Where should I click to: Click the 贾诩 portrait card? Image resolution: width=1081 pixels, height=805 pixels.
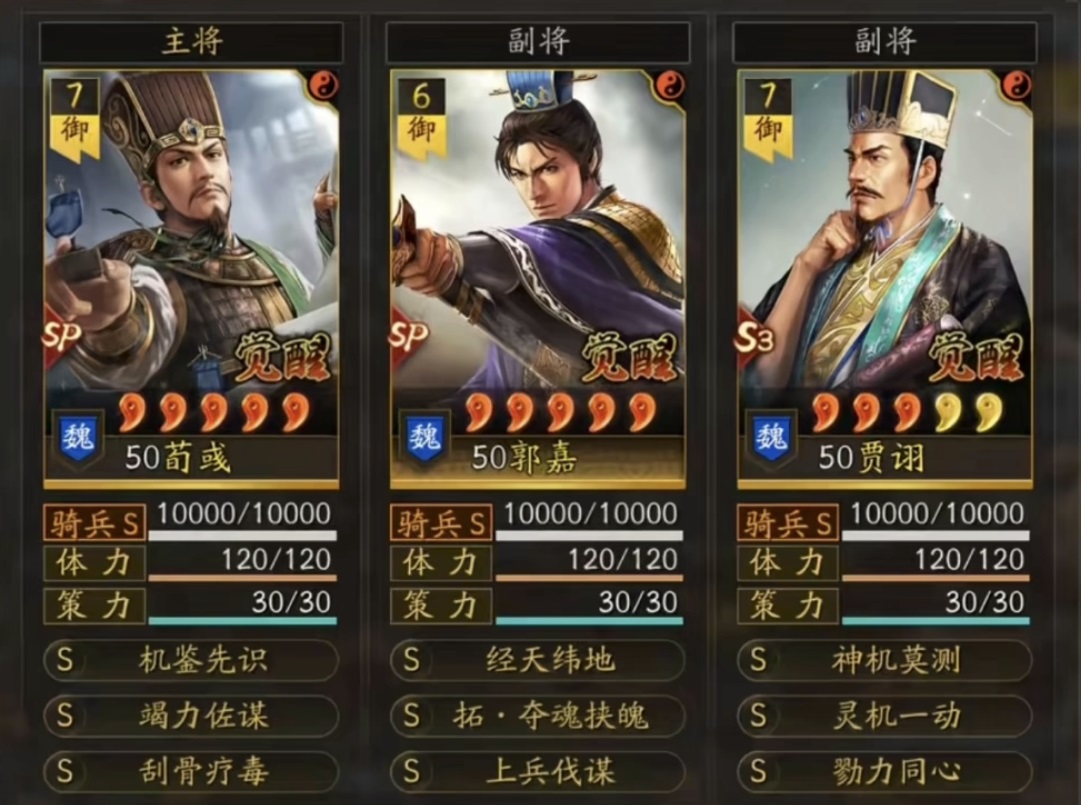click(x=885, y=279)
